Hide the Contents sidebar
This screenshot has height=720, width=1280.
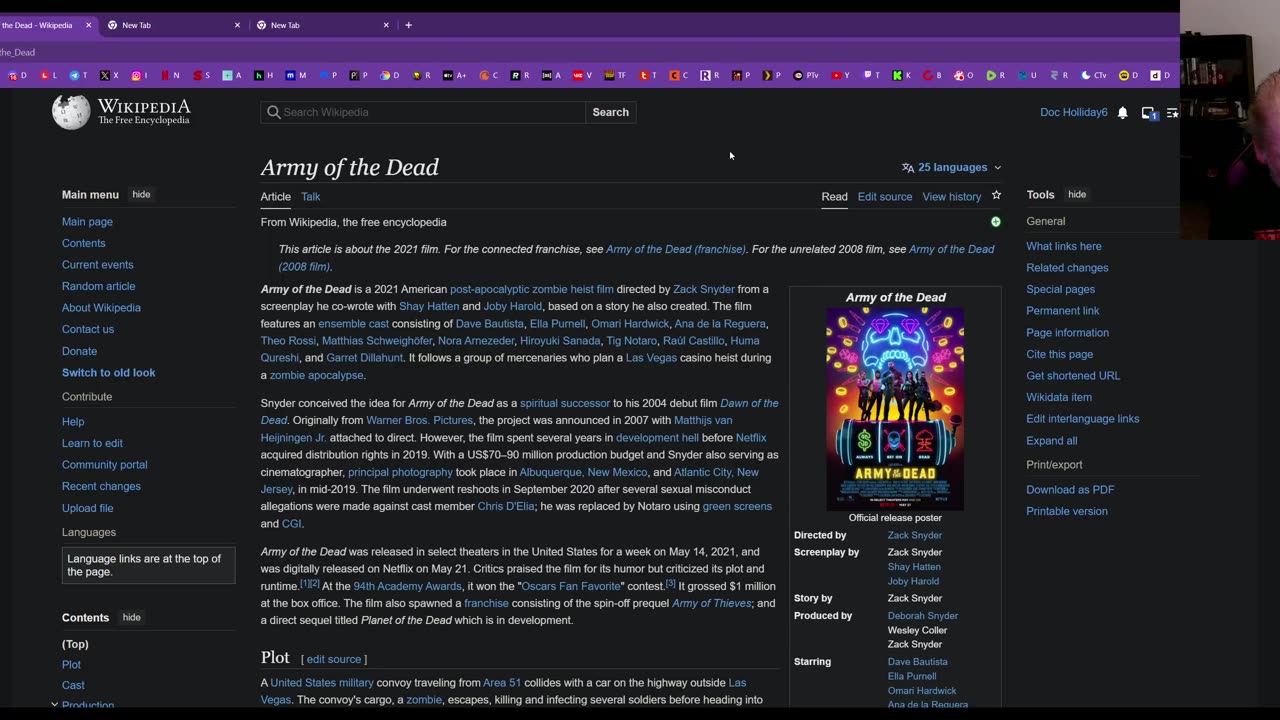(x=131, y=618)
